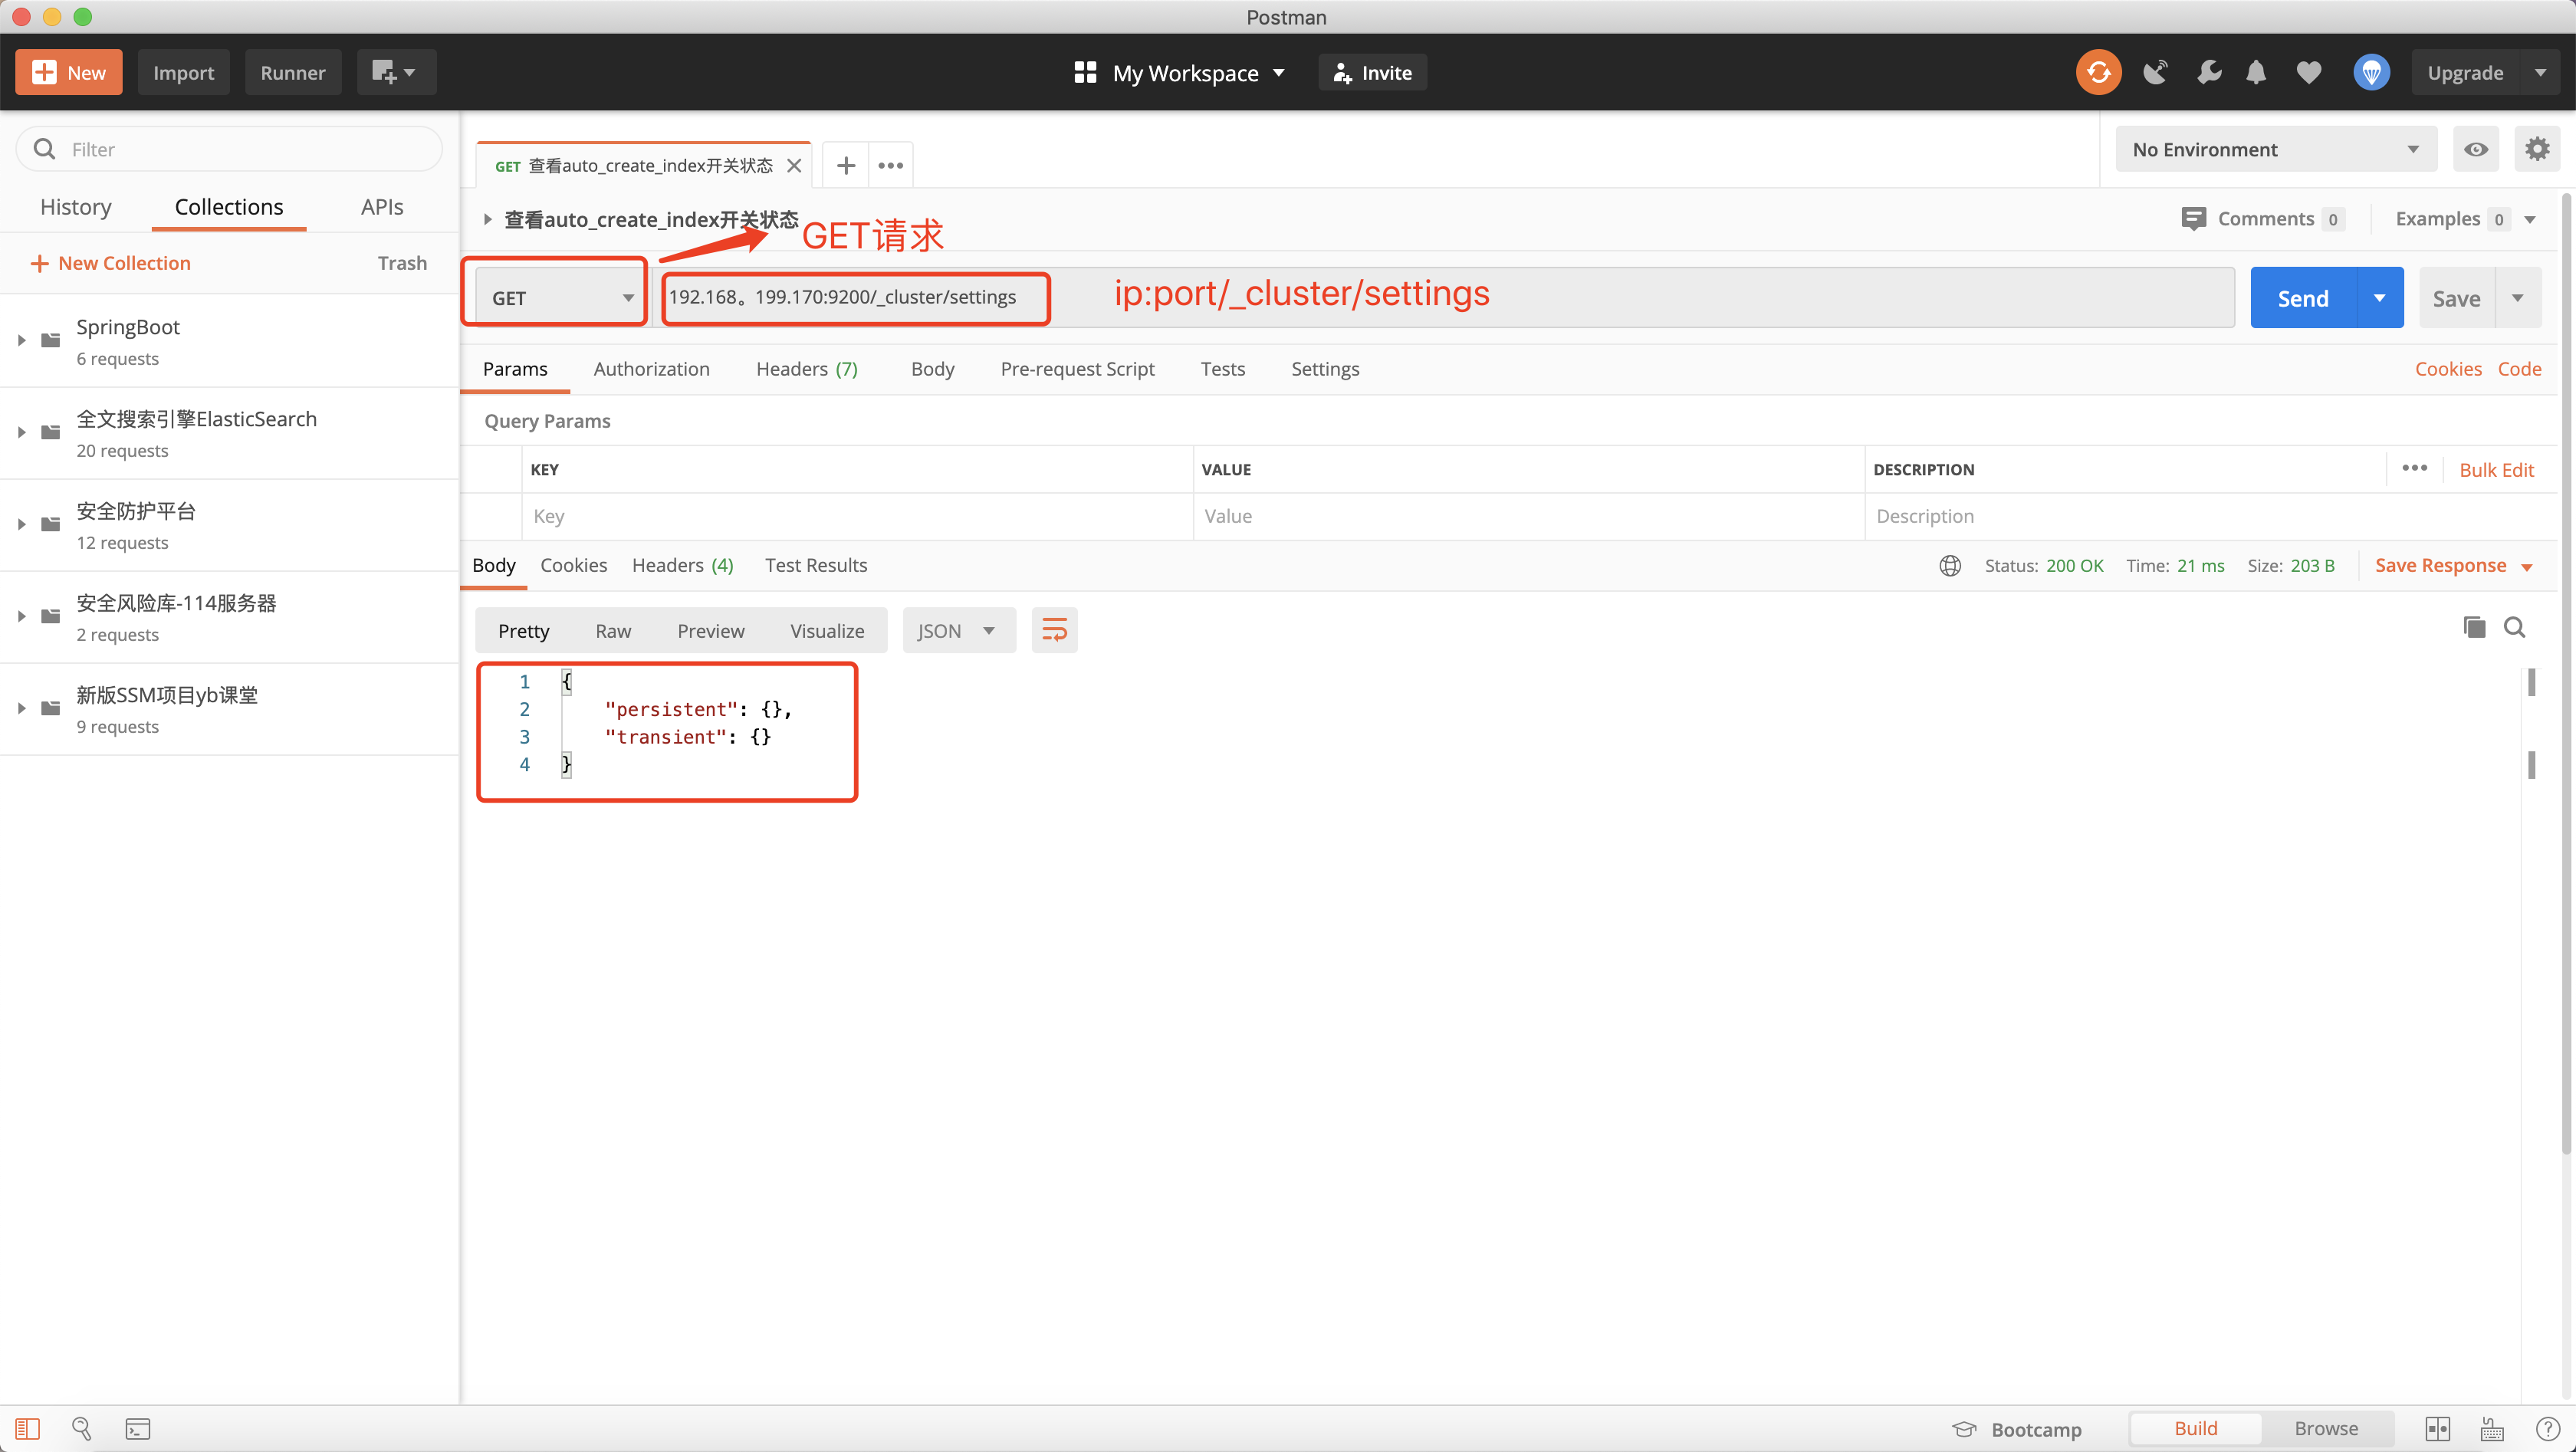Image resolution: width=2576 pixels, height=1452 pixels.
Task: Select the Visualize response tab
Action: tap(826, 629)
